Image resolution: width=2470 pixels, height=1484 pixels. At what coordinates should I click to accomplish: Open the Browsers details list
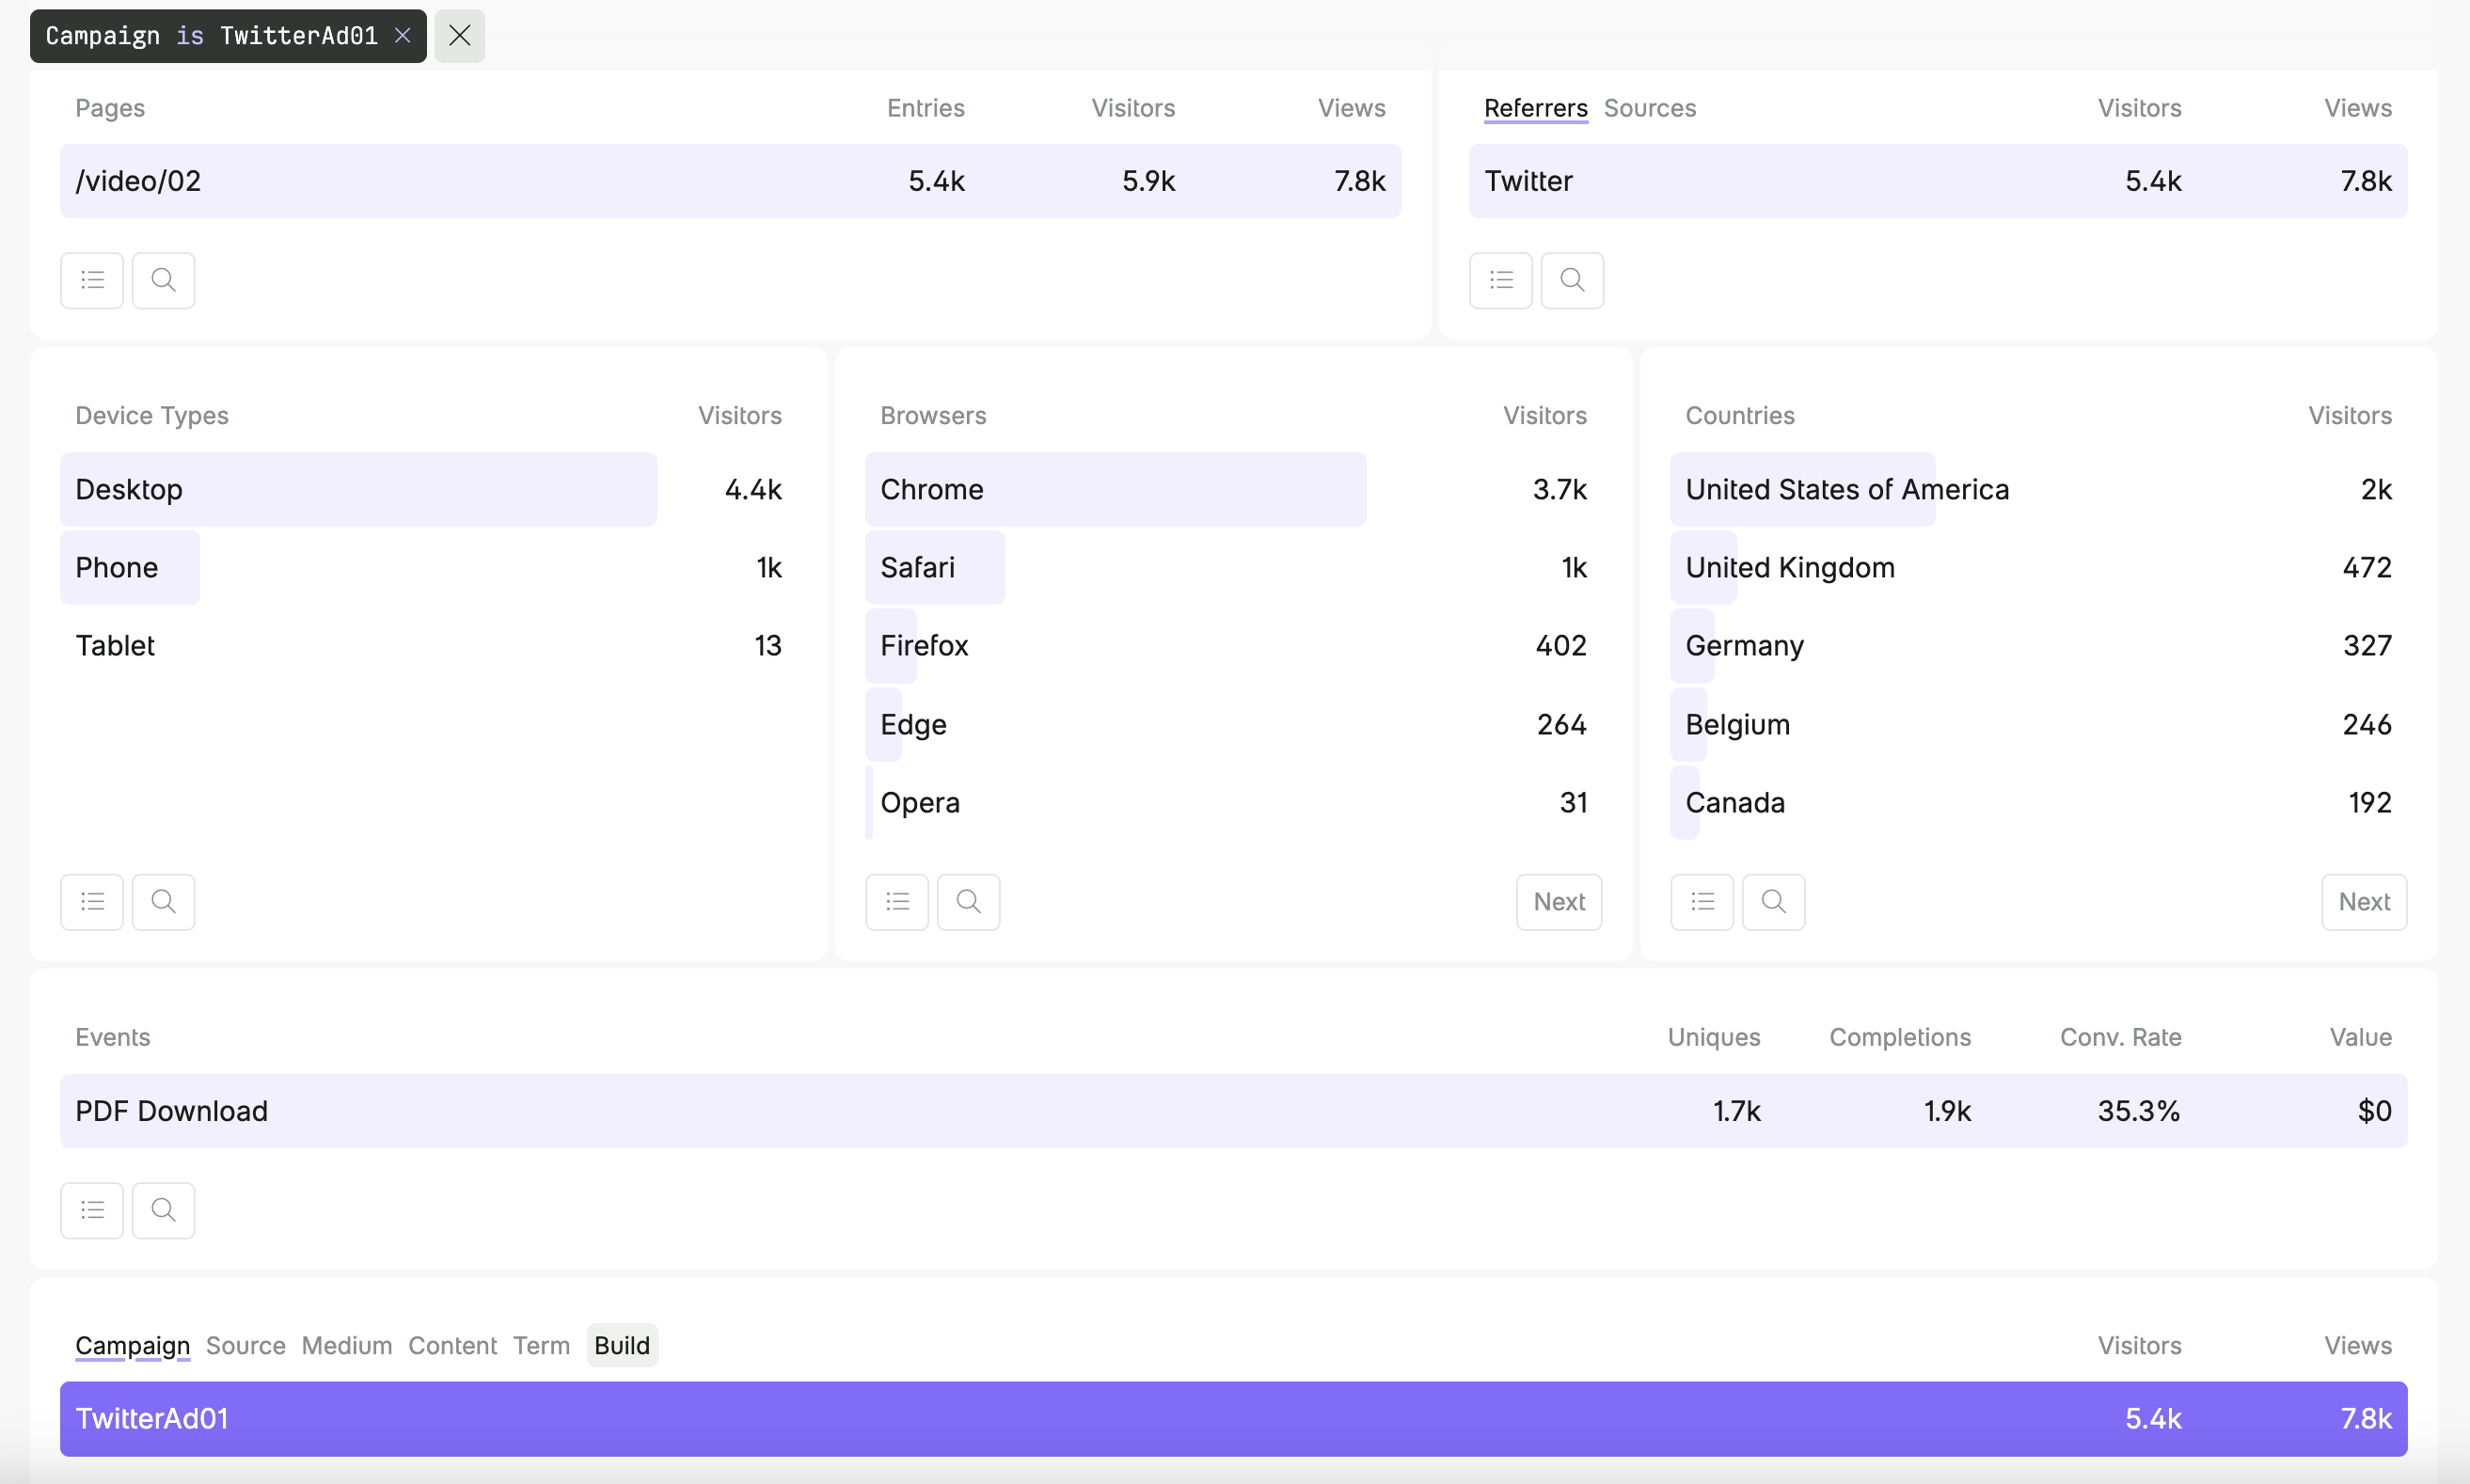tap(895, 901)
